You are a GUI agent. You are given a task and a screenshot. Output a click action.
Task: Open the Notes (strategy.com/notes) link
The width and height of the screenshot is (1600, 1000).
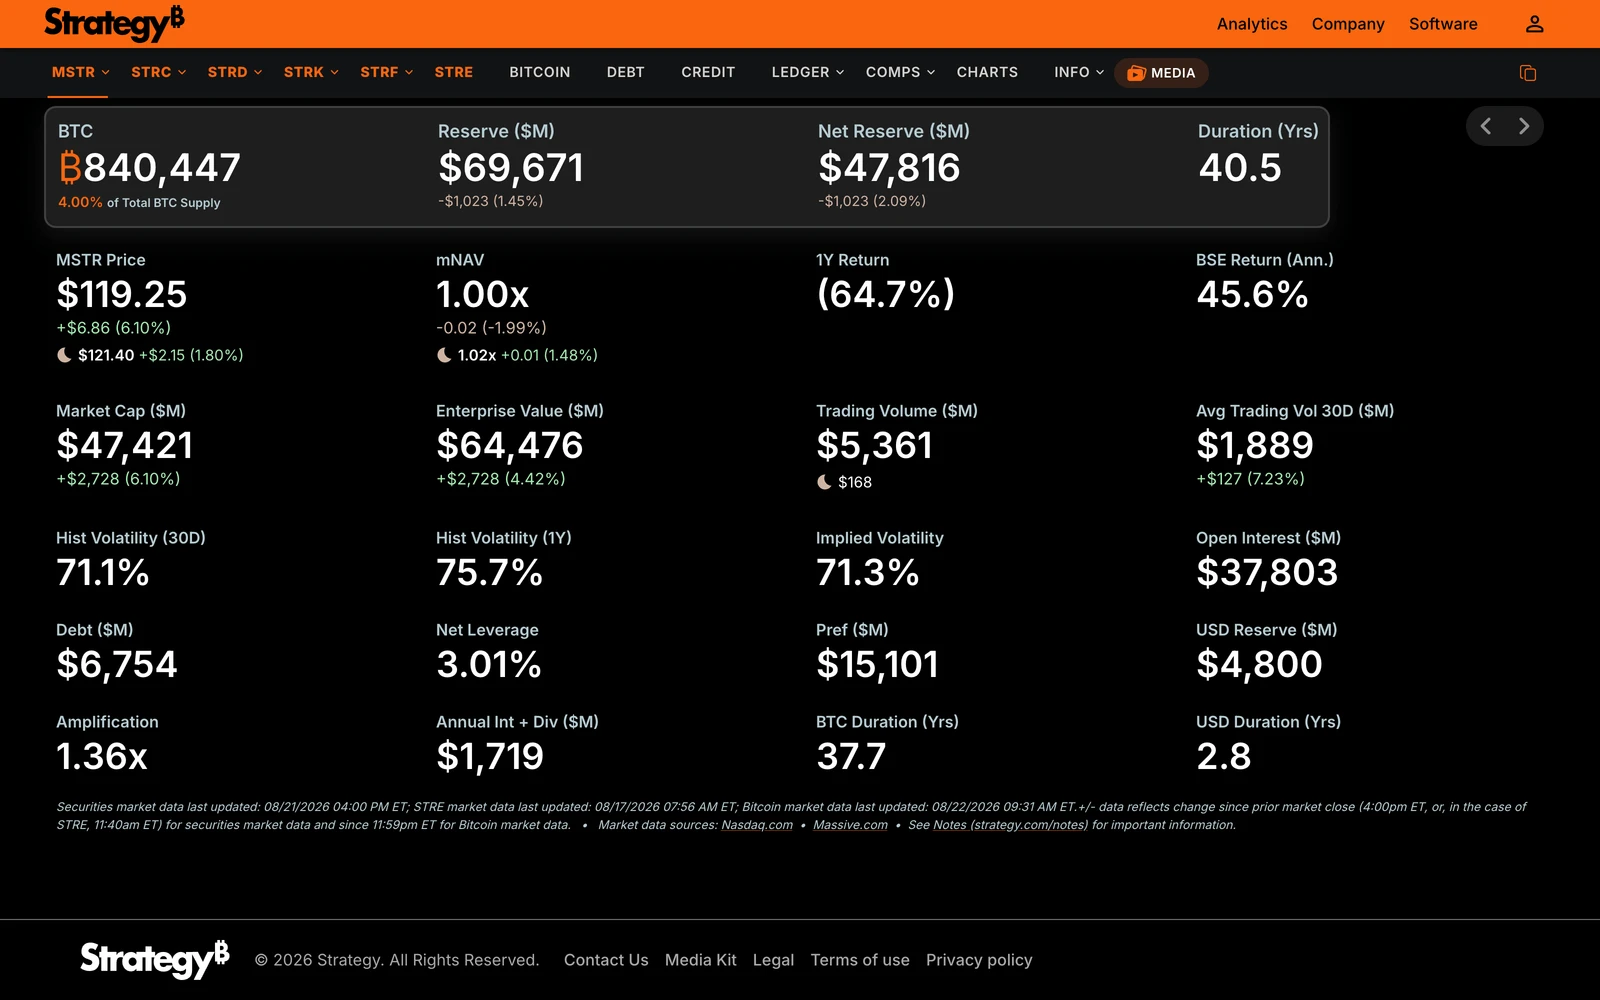pyautogui.click(x=1010, y=825)
